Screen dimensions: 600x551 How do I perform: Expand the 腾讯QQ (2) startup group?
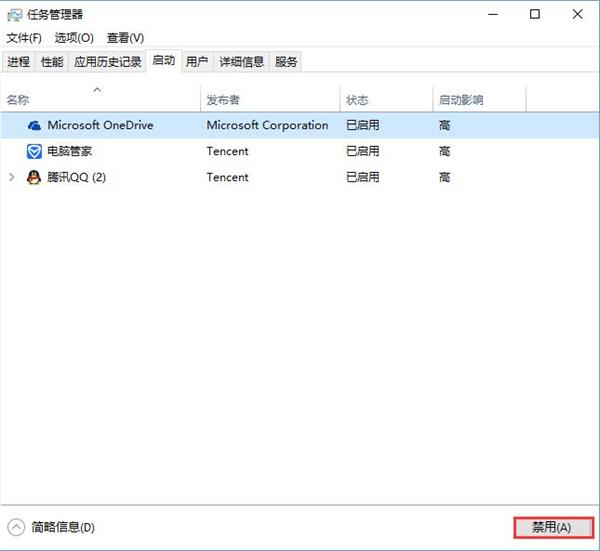pyautogui.click(x=11, y=177)
